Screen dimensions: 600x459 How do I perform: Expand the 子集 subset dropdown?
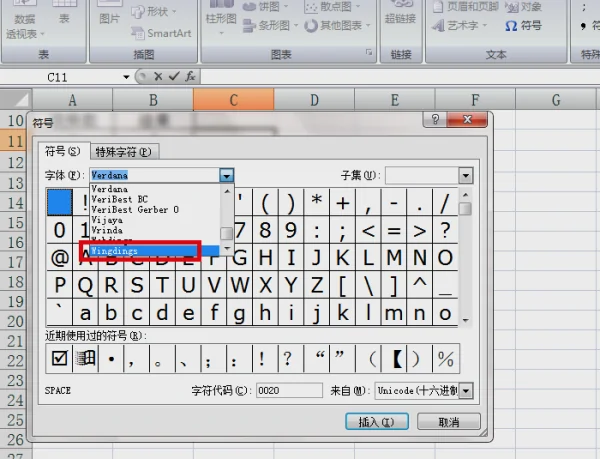[466, 176]
